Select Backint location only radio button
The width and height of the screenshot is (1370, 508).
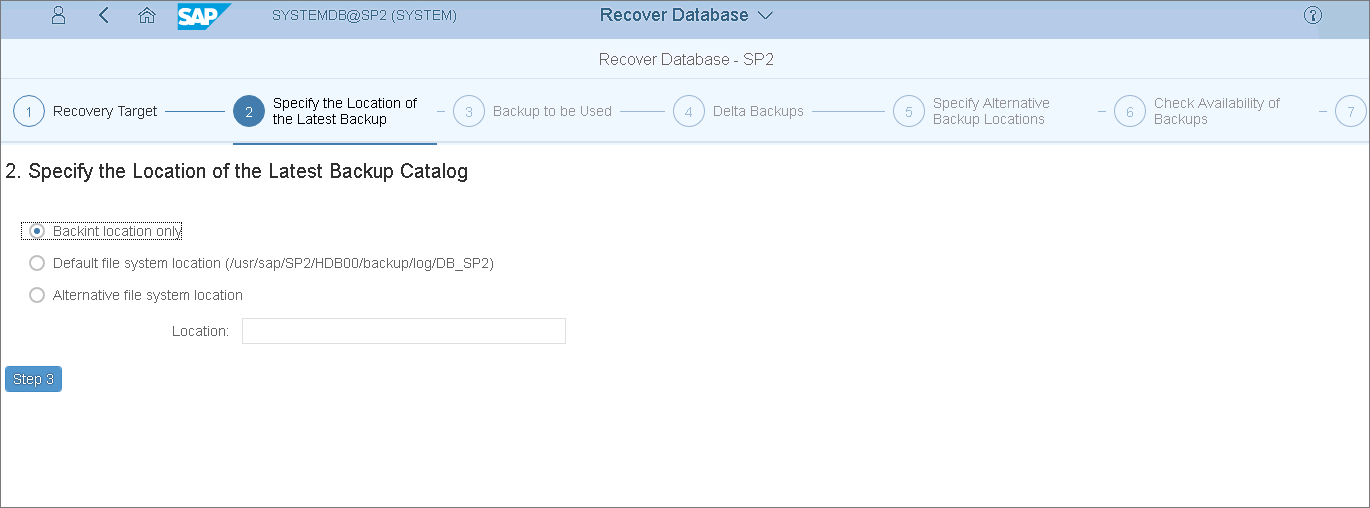(x=37, y=231)
